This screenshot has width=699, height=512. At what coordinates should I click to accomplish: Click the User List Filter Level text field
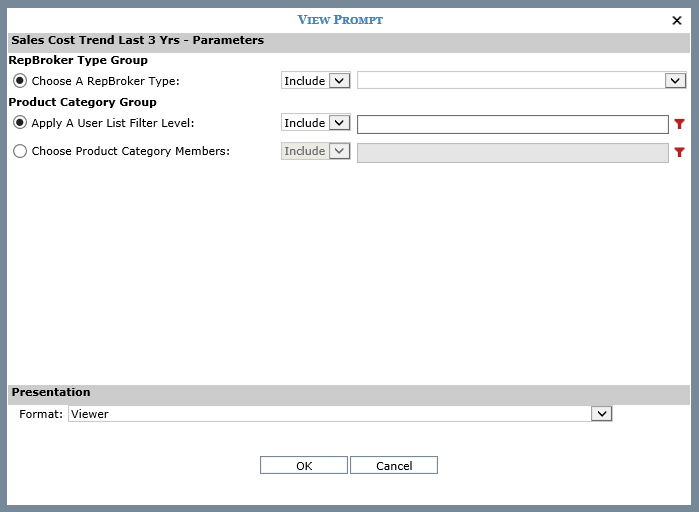512,124
